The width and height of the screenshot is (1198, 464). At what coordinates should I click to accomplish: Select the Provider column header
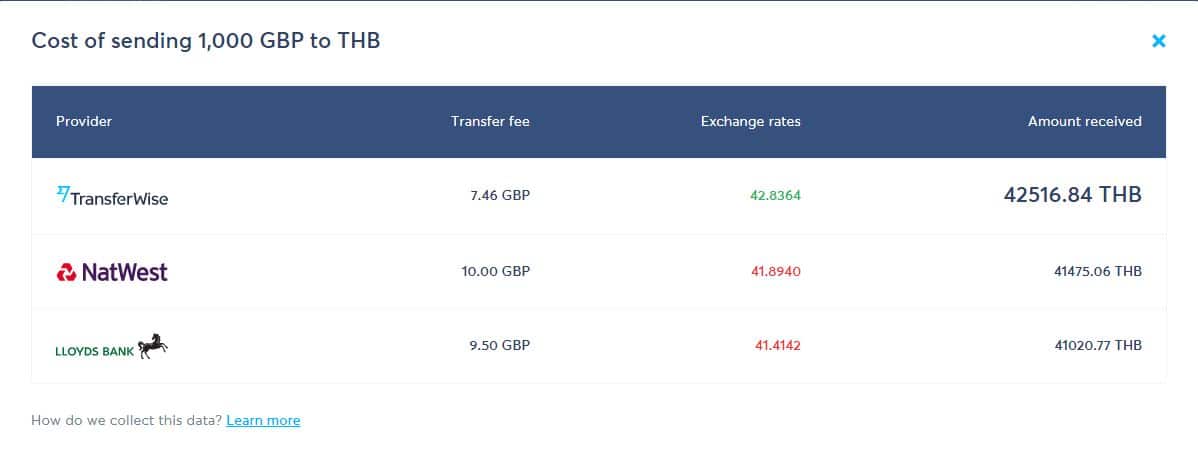click(x=84, y=122)
